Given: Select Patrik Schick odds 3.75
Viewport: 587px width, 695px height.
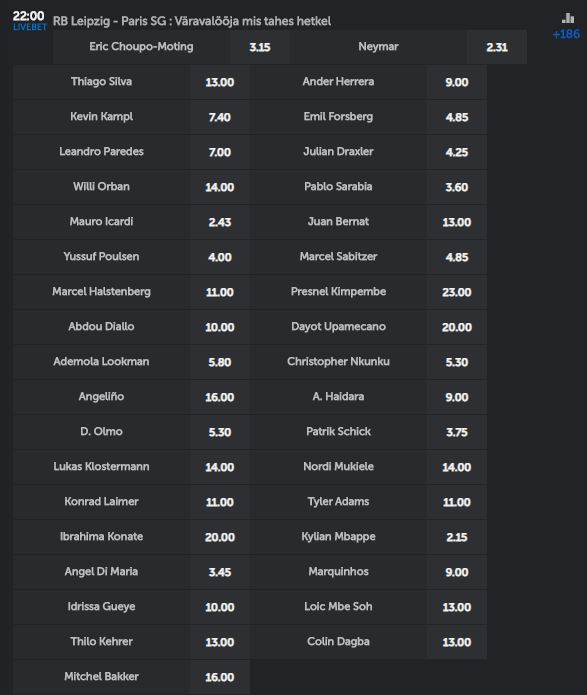Looking at the screenshot, I should [x=457, y=432].
